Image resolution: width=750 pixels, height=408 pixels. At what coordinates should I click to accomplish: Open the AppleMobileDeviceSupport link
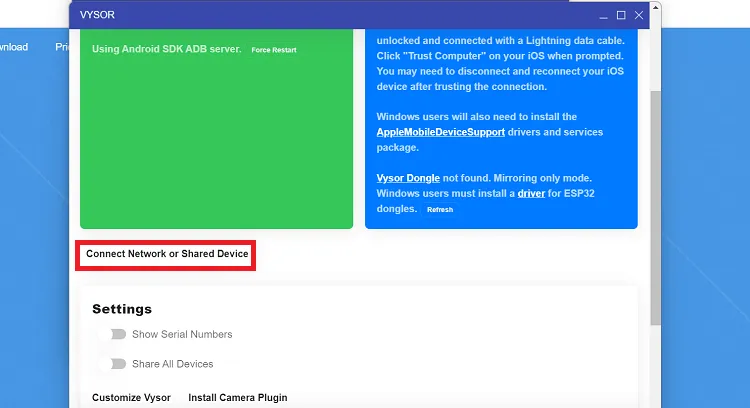pyautogui.click(x=441, y=132)
